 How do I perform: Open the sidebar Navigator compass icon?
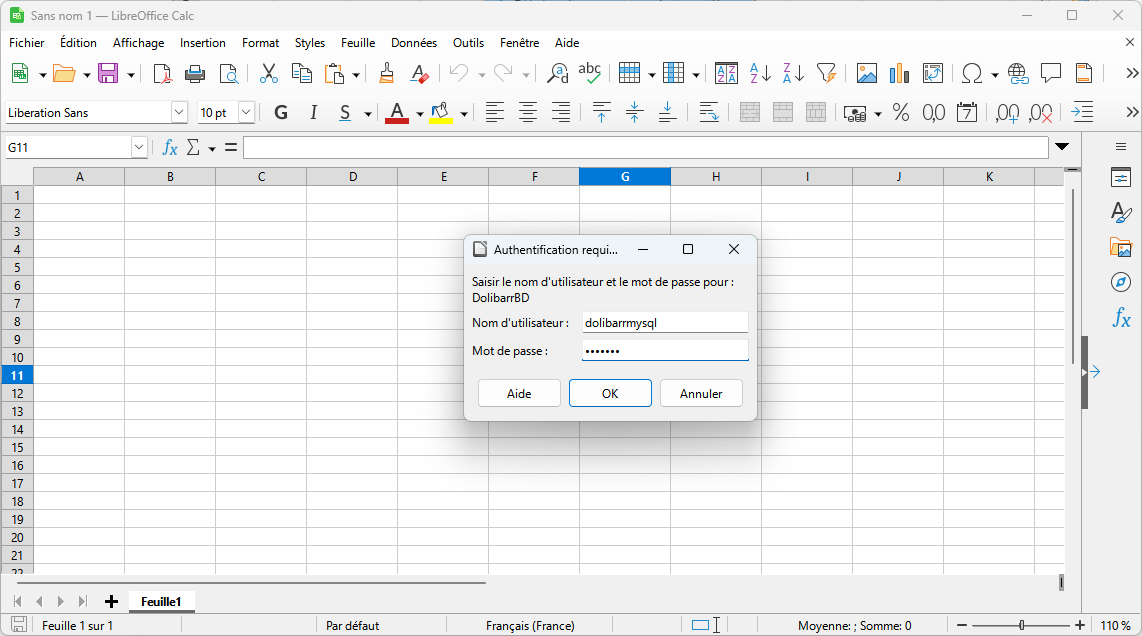pyautogui.click(x=1121, y=283)
